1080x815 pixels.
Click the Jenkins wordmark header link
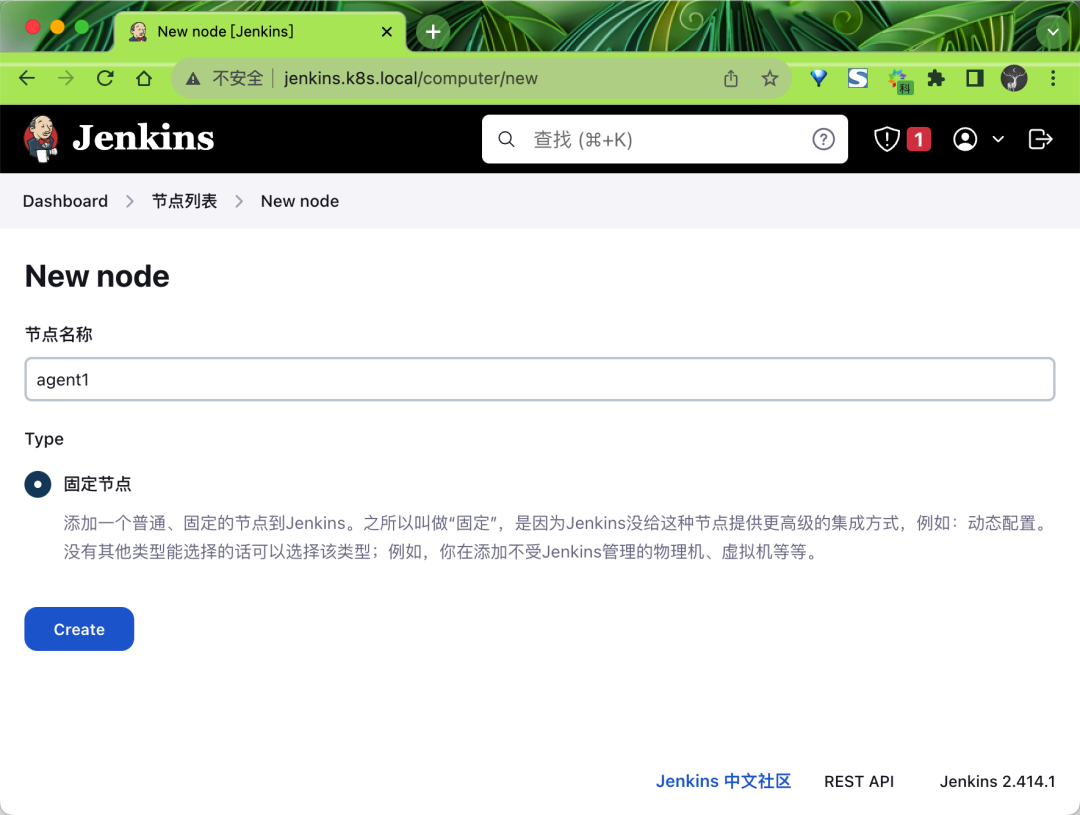[x=143, y=138]
